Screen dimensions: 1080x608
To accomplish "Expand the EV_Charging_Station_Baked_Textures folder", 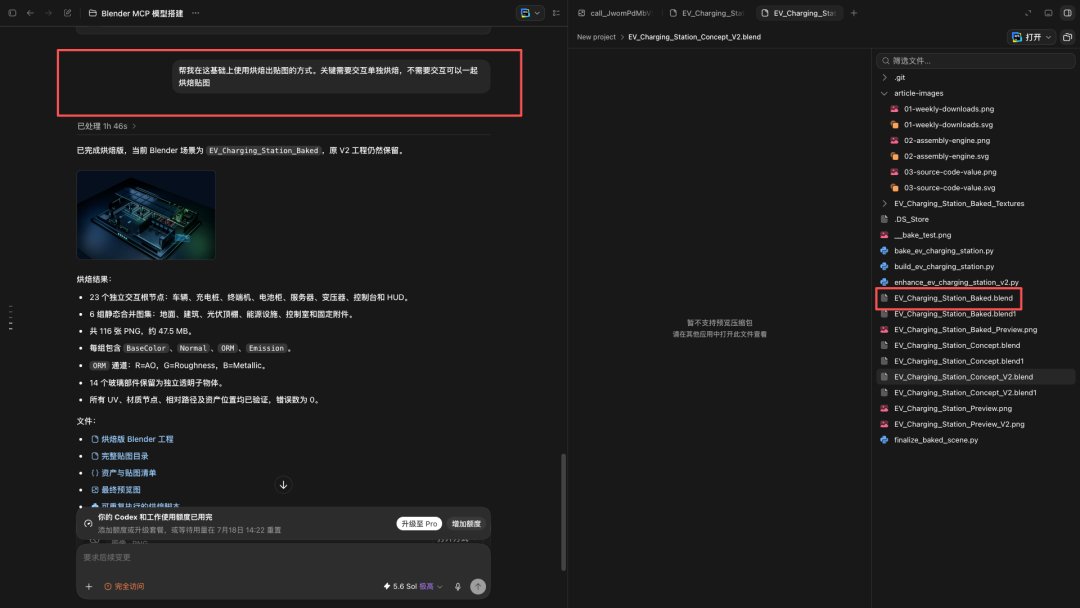I will point(884,204).
